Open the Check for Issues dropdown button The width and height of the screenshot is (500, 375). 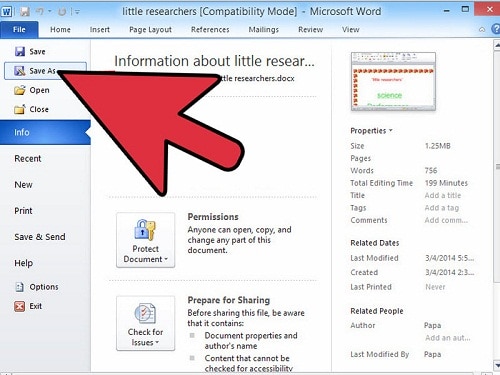(x=145, y=323)
